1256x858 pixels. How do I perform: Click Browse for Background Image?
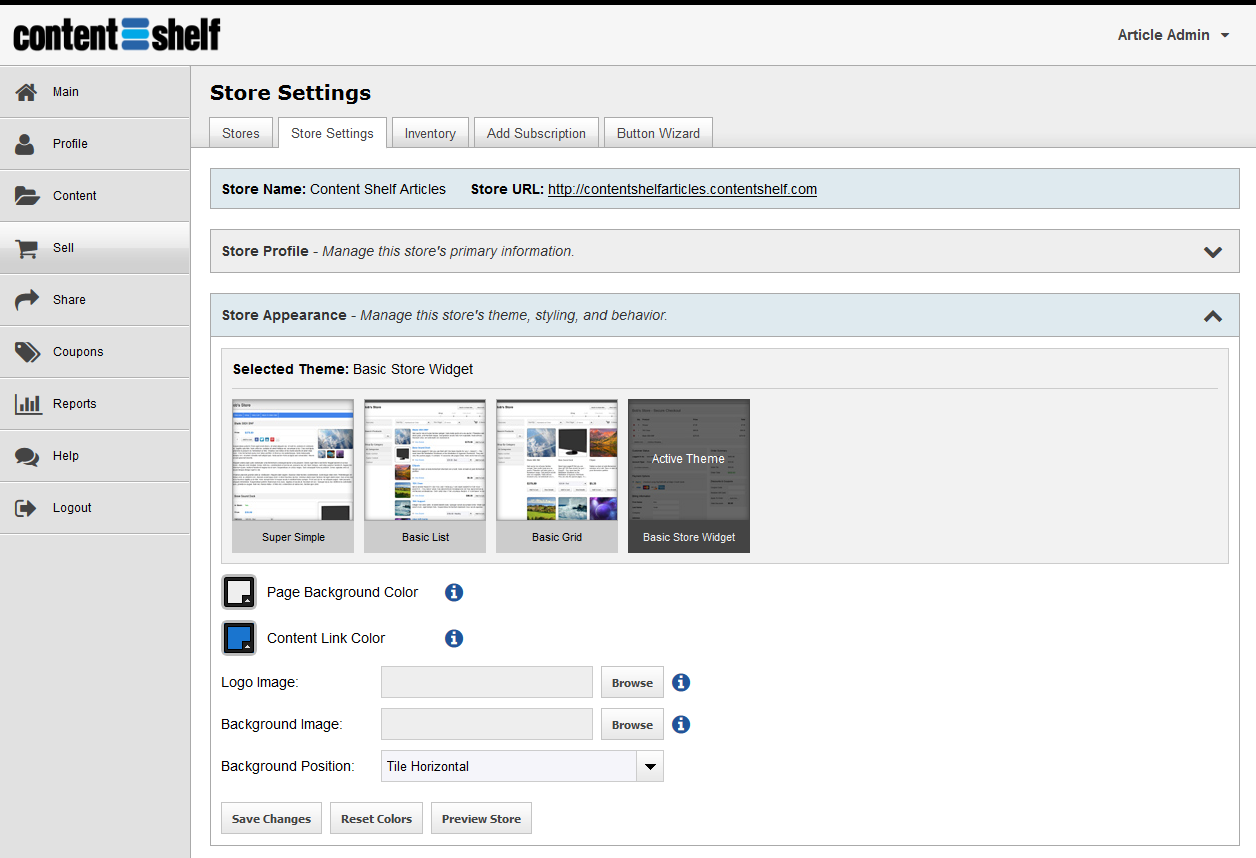pos(632,725)
